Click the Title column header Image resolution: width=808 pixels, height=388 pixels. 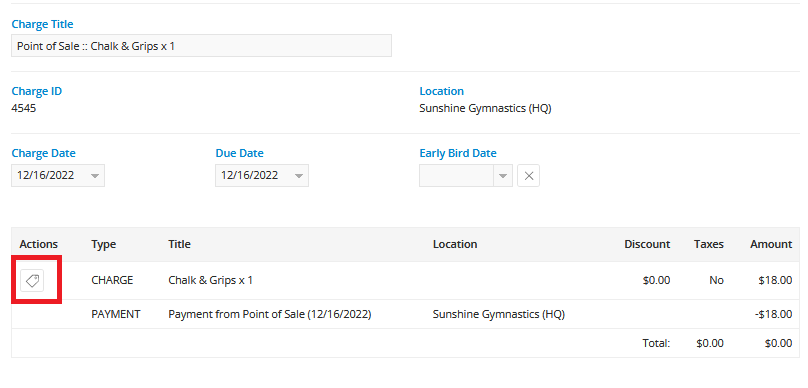[179, 244]
